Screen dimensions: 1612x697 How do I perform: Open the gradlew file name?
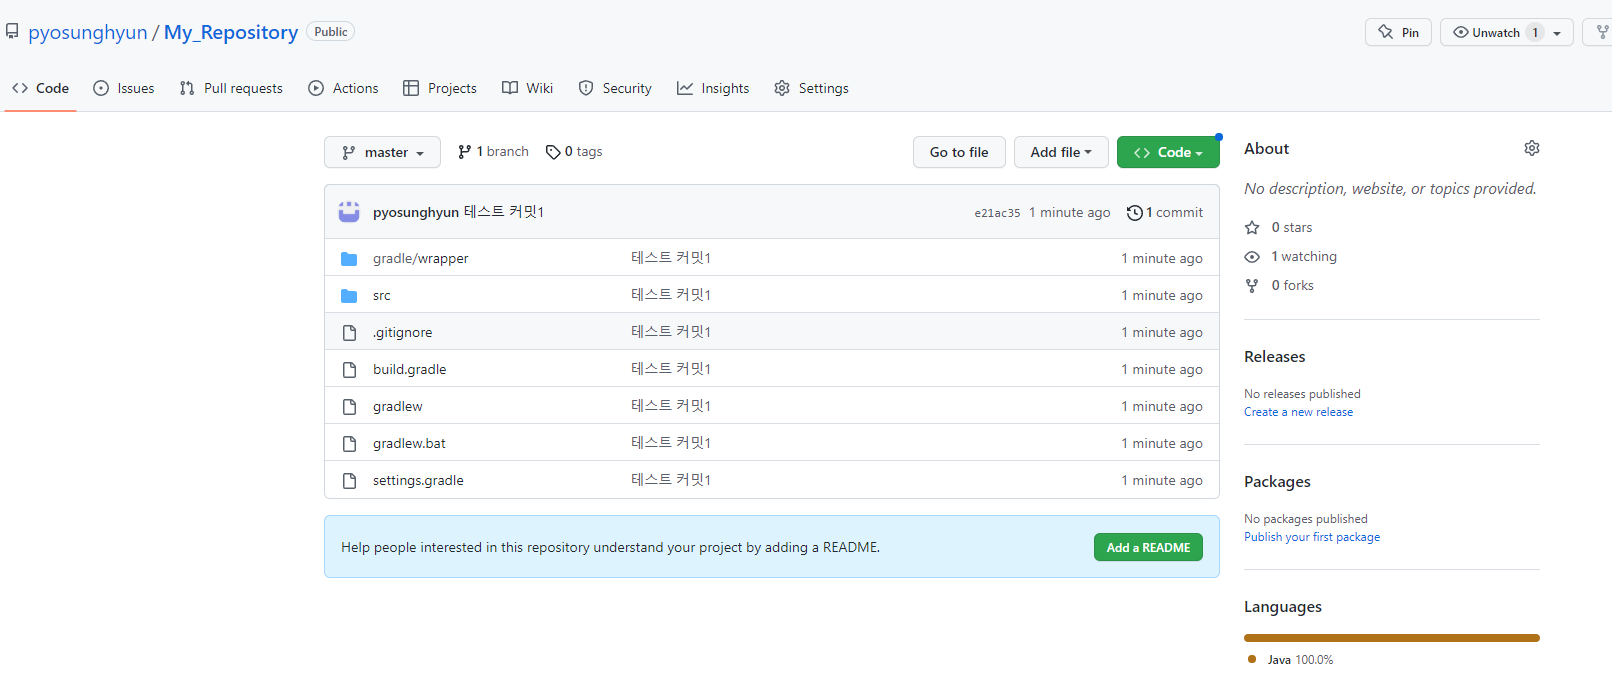coord(398,407)
